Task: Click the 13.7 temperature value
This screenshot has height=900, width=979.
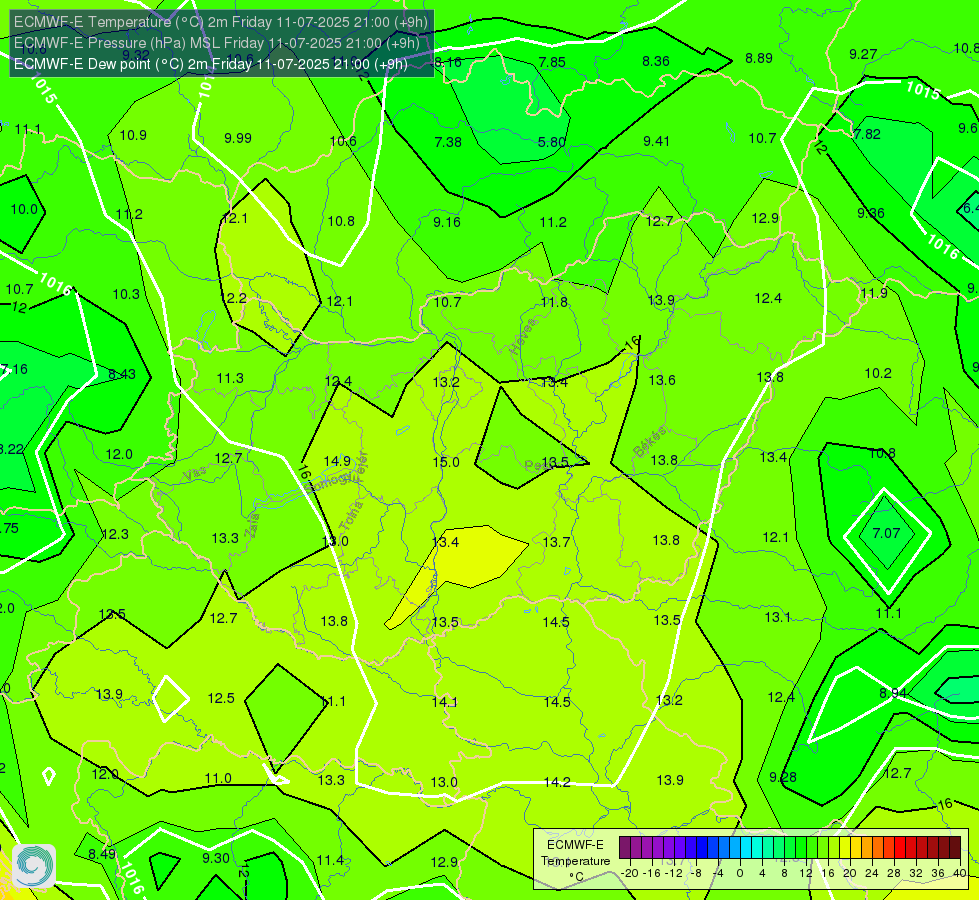Action: pyautogui.click(x=556, y=542)
